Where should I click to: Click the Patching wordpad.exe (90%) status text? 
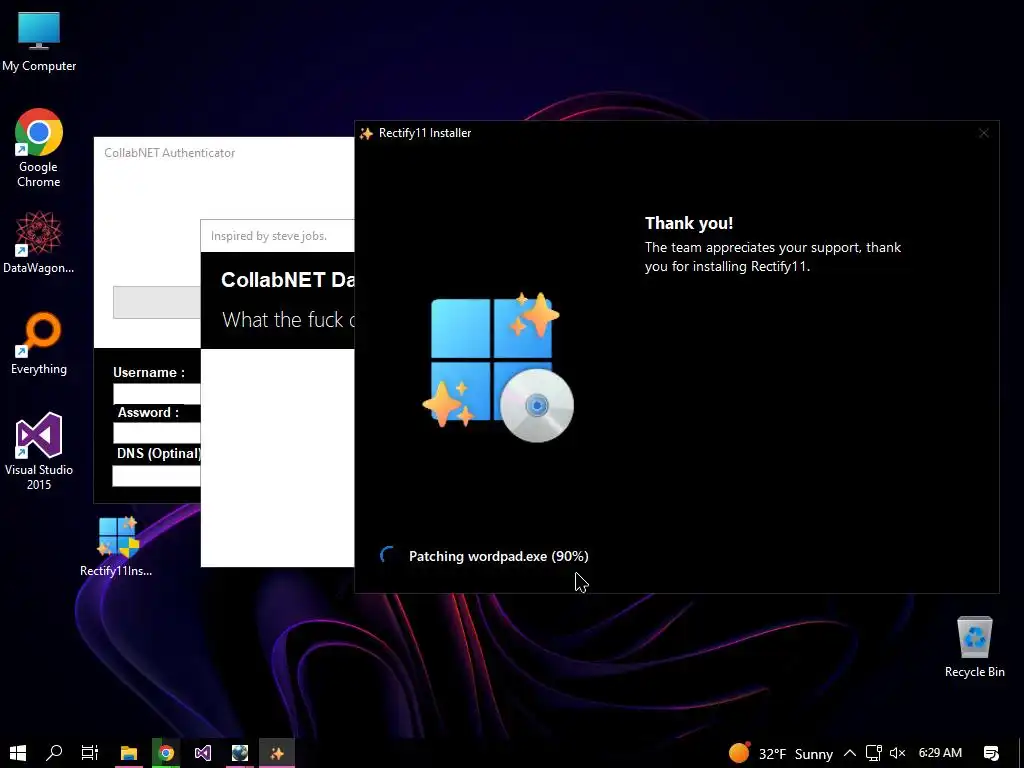(498, 556)
